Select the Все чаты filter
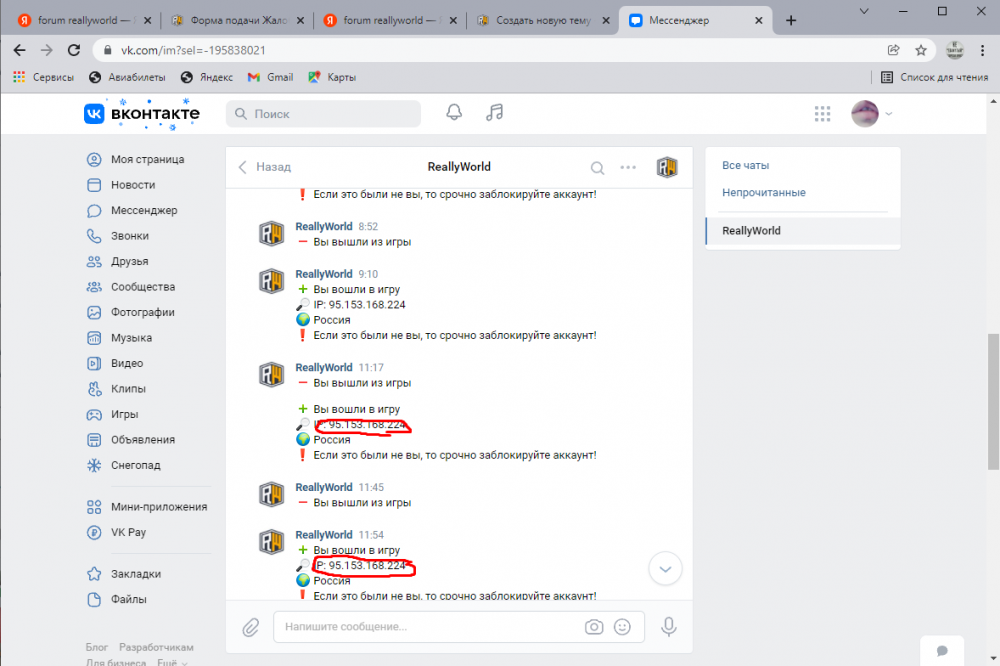Image resolution: width=1000 pixels, height=666 pixels. 746,166
